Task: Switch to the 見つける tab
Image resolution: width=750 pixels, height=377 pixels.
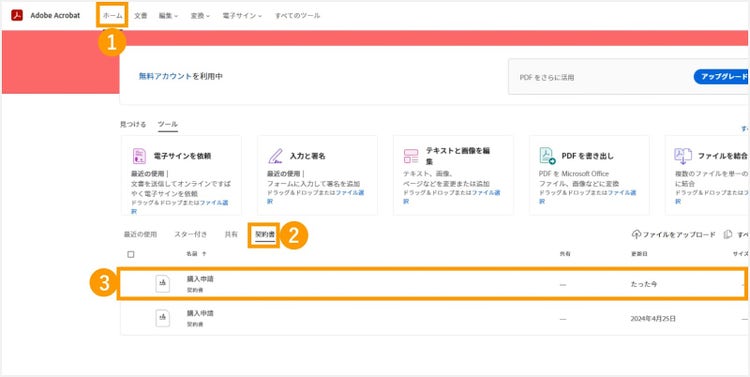Action: [x=133, y=124]
